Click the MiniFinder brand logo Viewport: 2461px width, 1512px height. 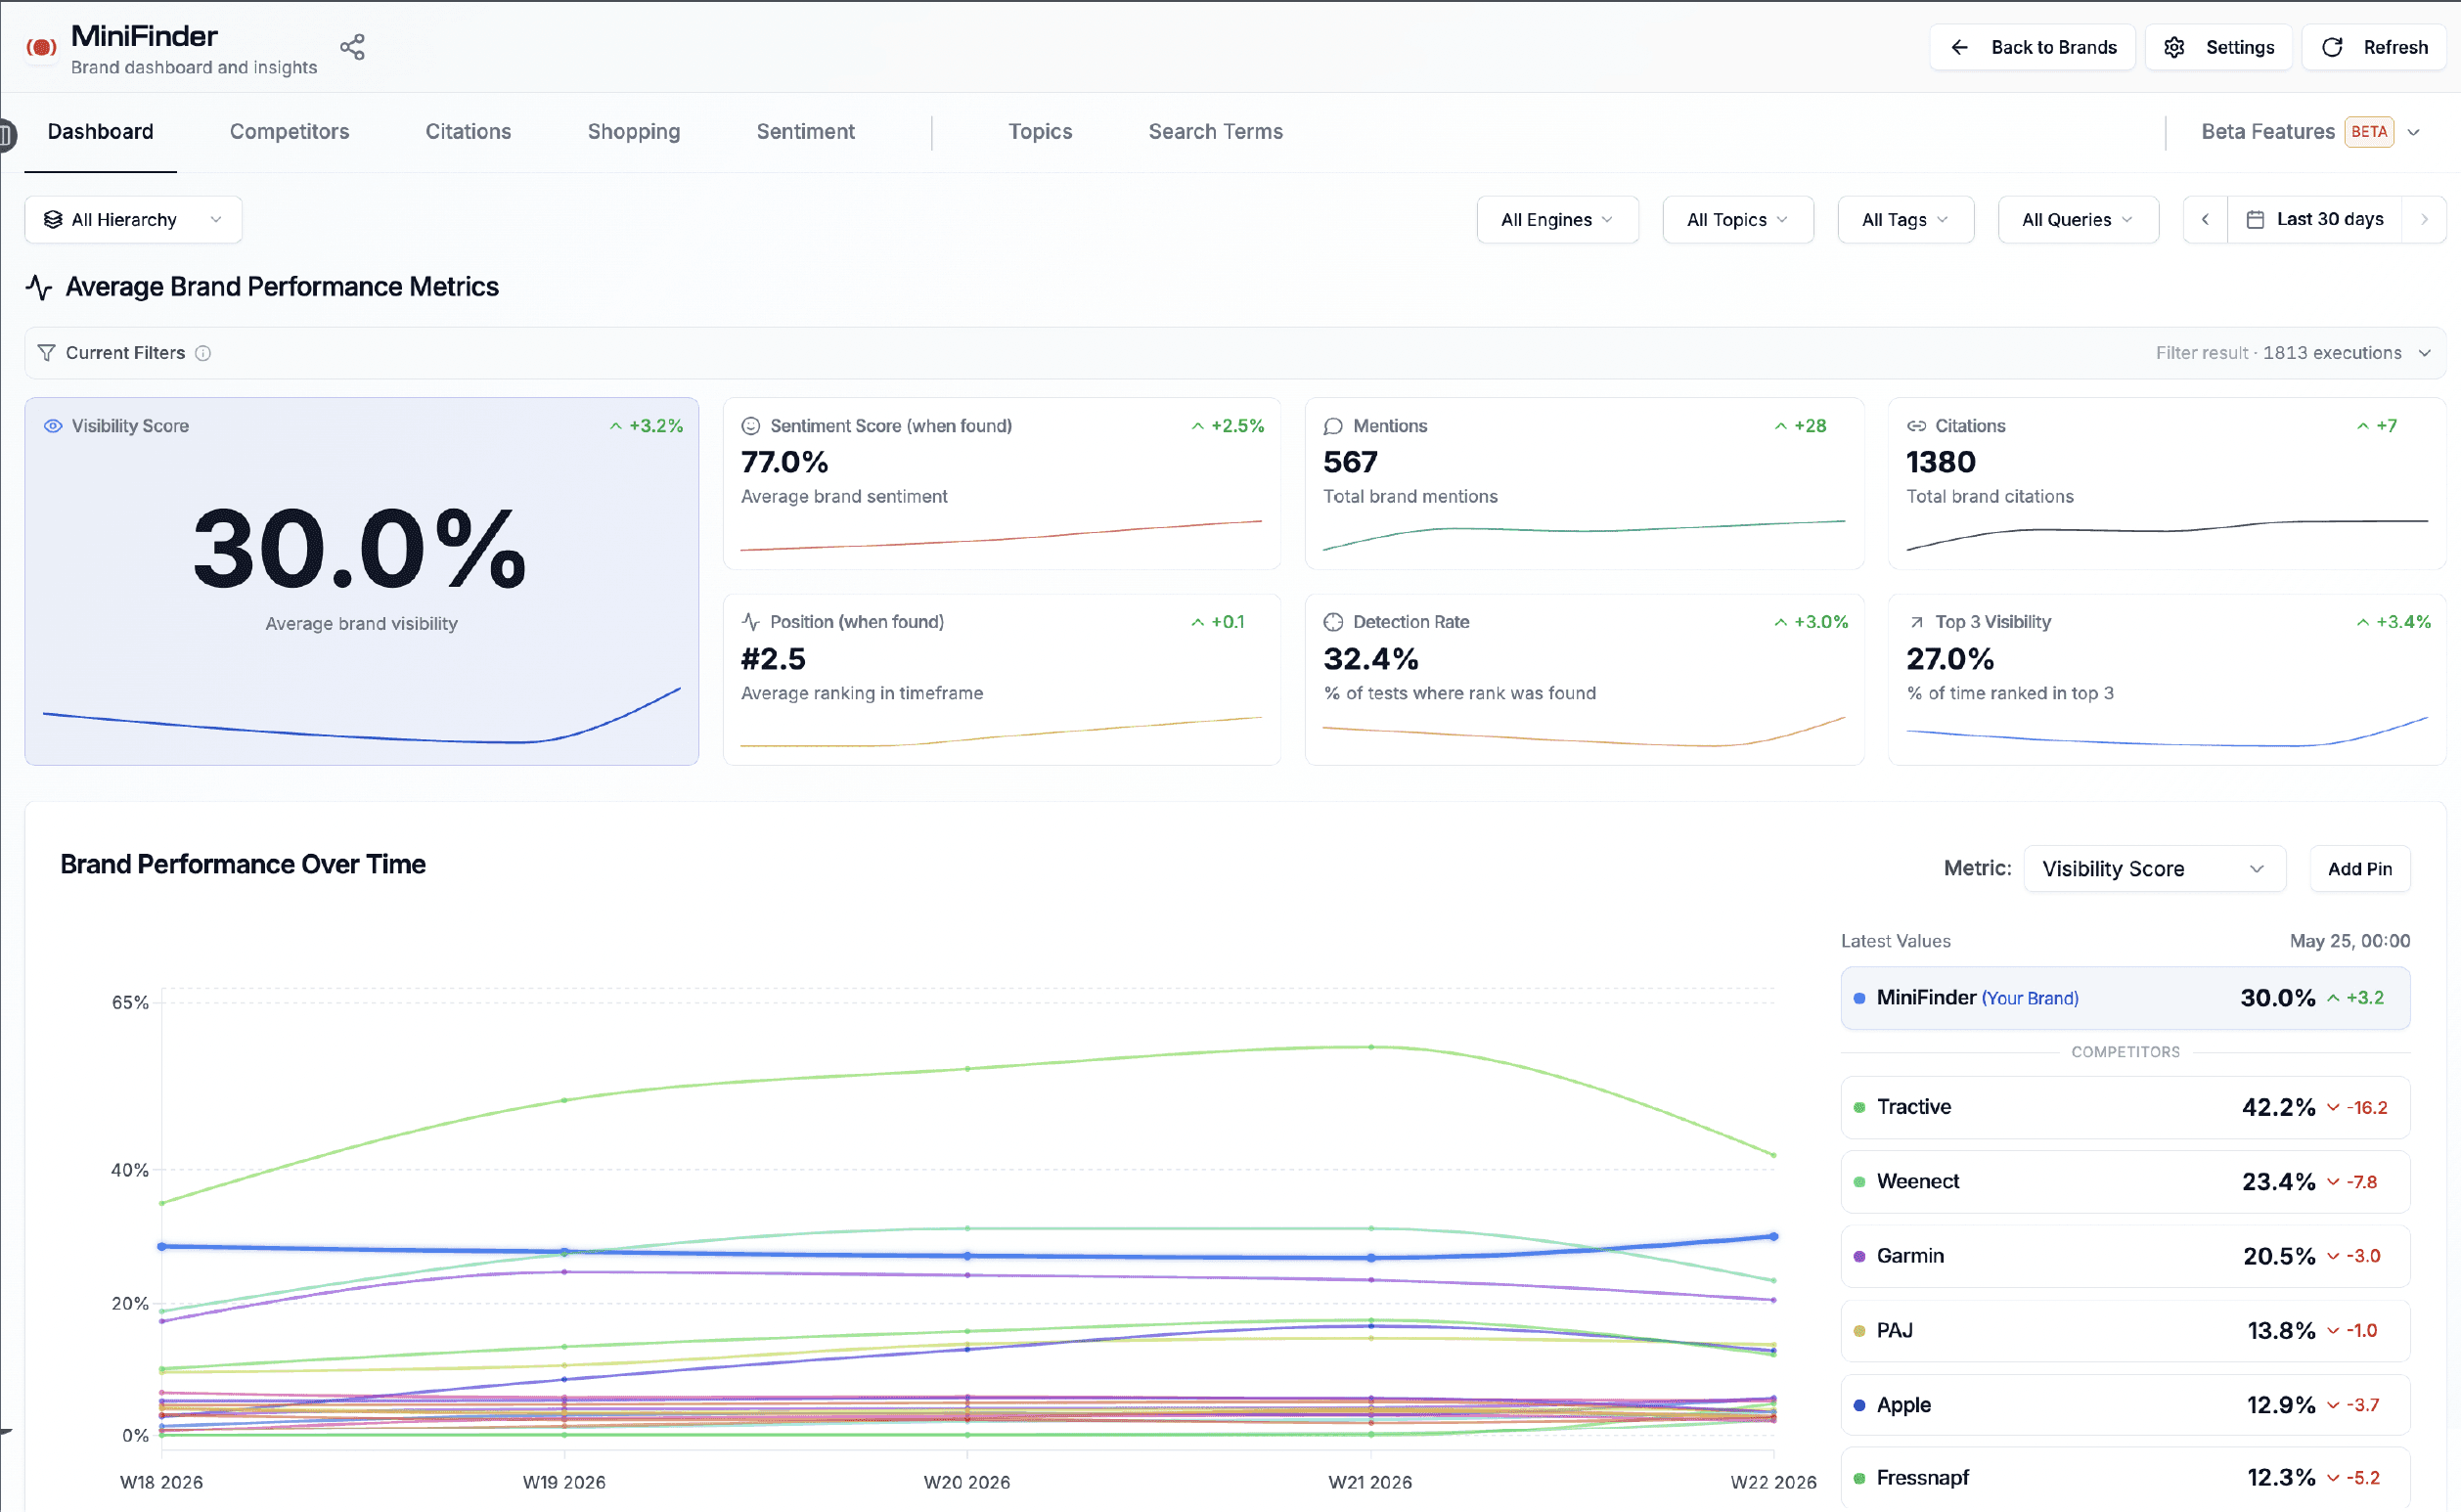[x=41, y=47]
